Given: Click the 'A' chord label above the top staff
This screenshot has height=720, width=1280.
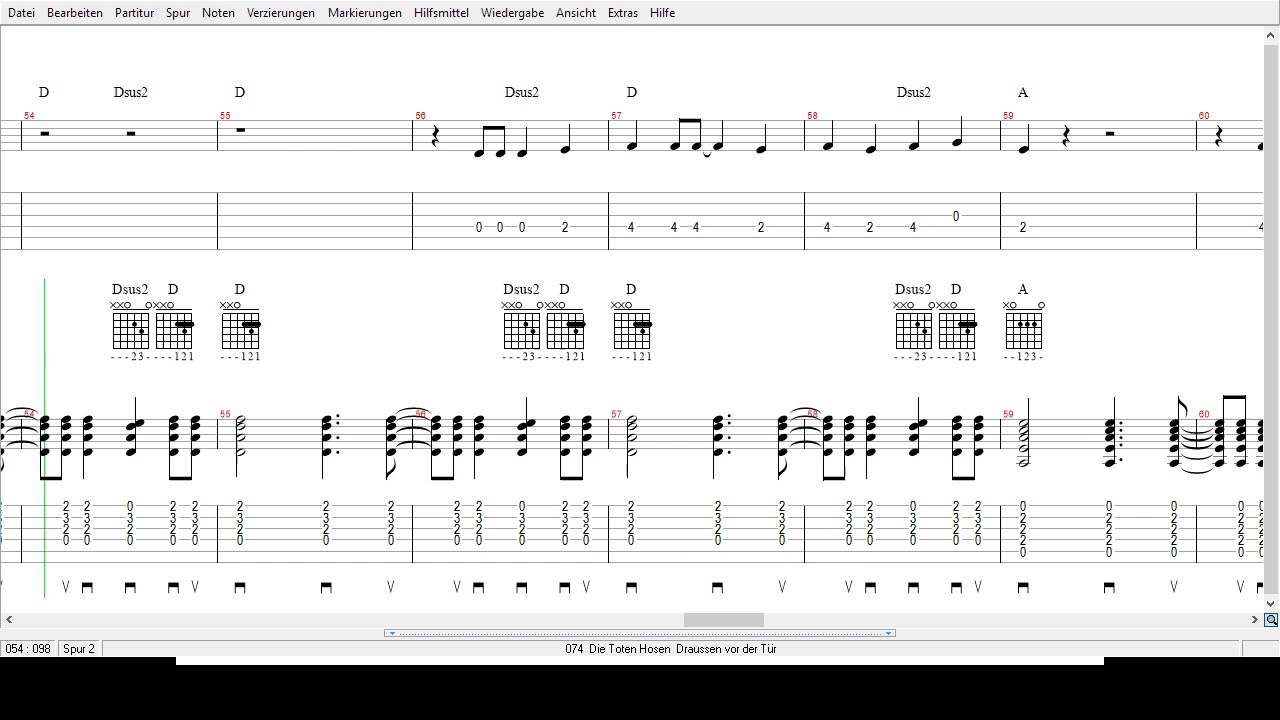Looking at the screenshot, I should point(1023,92).
